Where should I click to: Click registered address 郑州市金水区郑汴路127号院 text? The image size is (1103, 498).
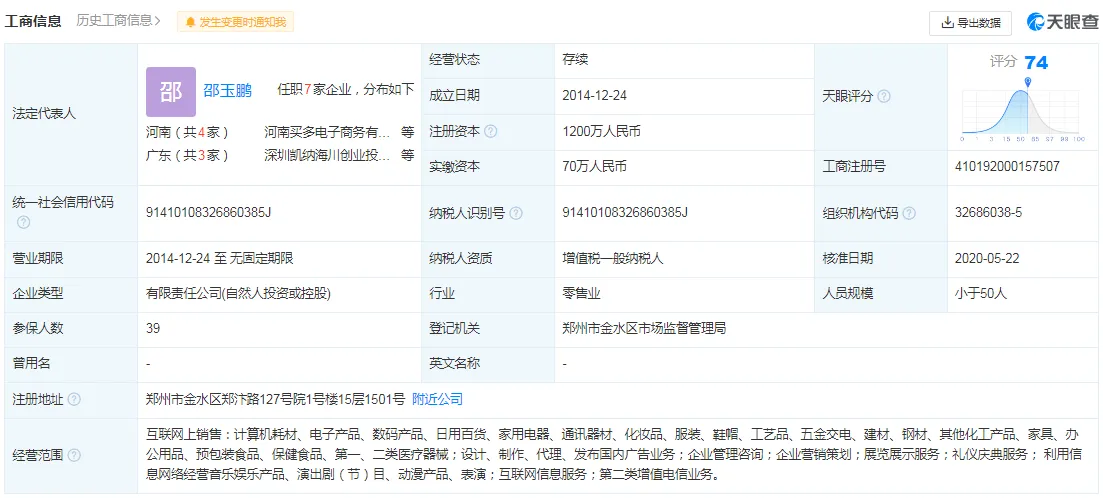point(275,400)
